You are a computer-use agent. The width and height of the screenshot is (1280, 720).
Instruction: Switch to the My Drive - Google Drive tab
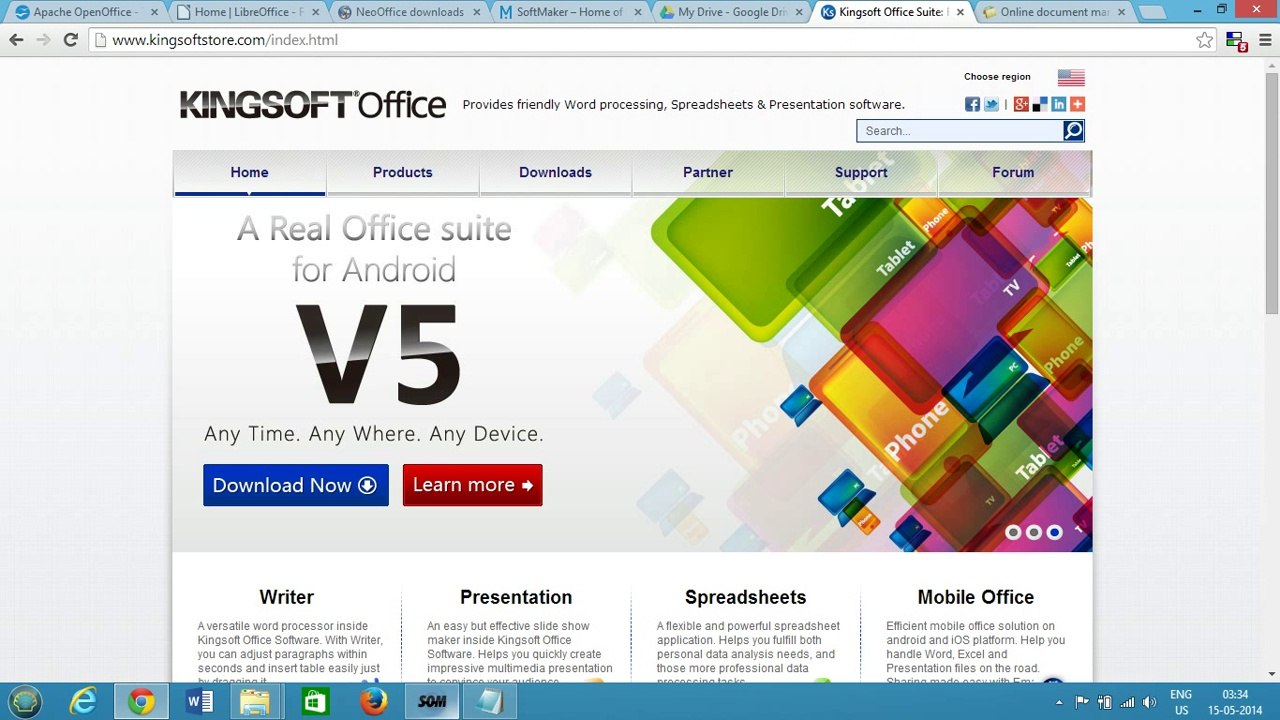(x=732, y=12)
